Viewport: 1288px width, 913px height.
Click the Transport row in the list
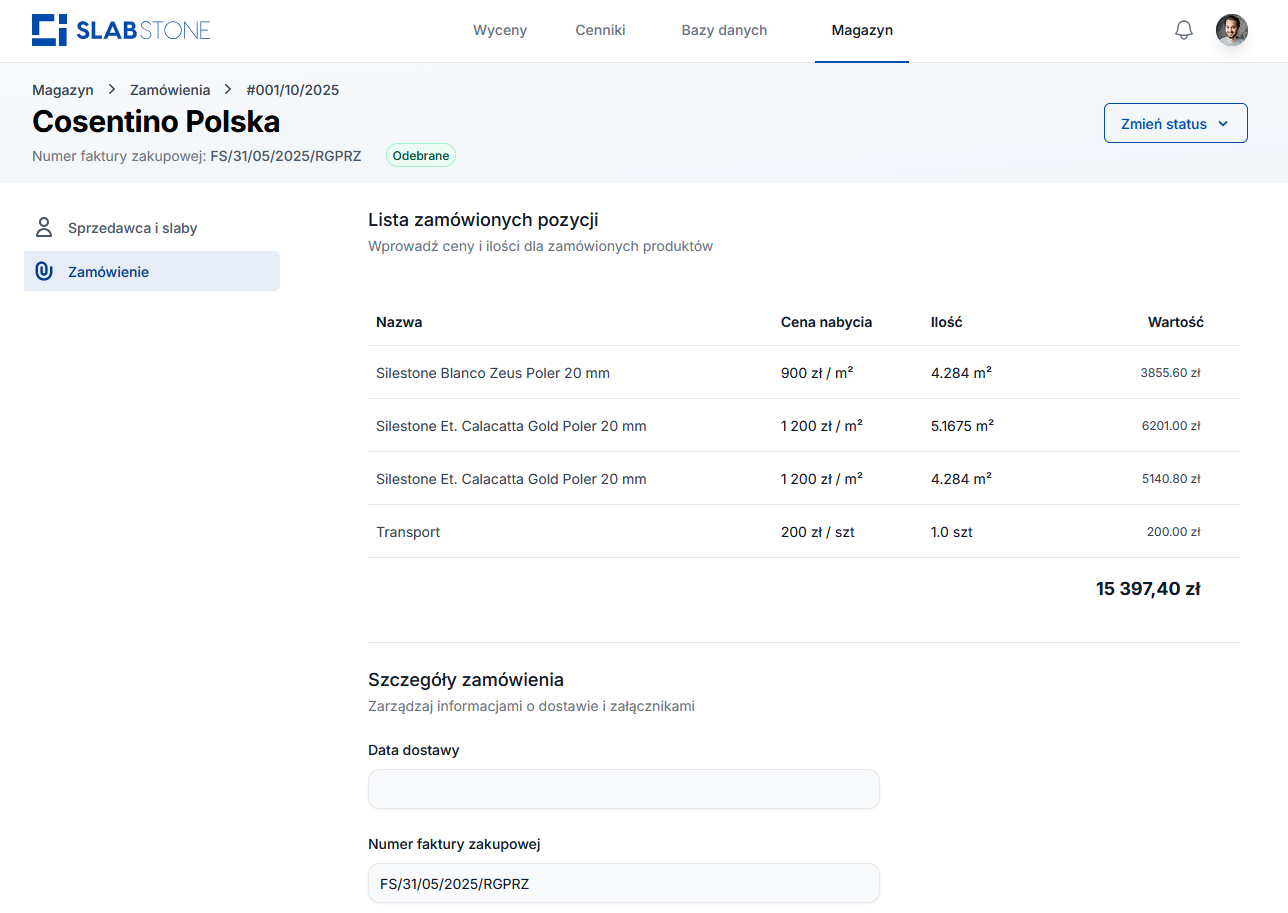click(x=408, y=532)
